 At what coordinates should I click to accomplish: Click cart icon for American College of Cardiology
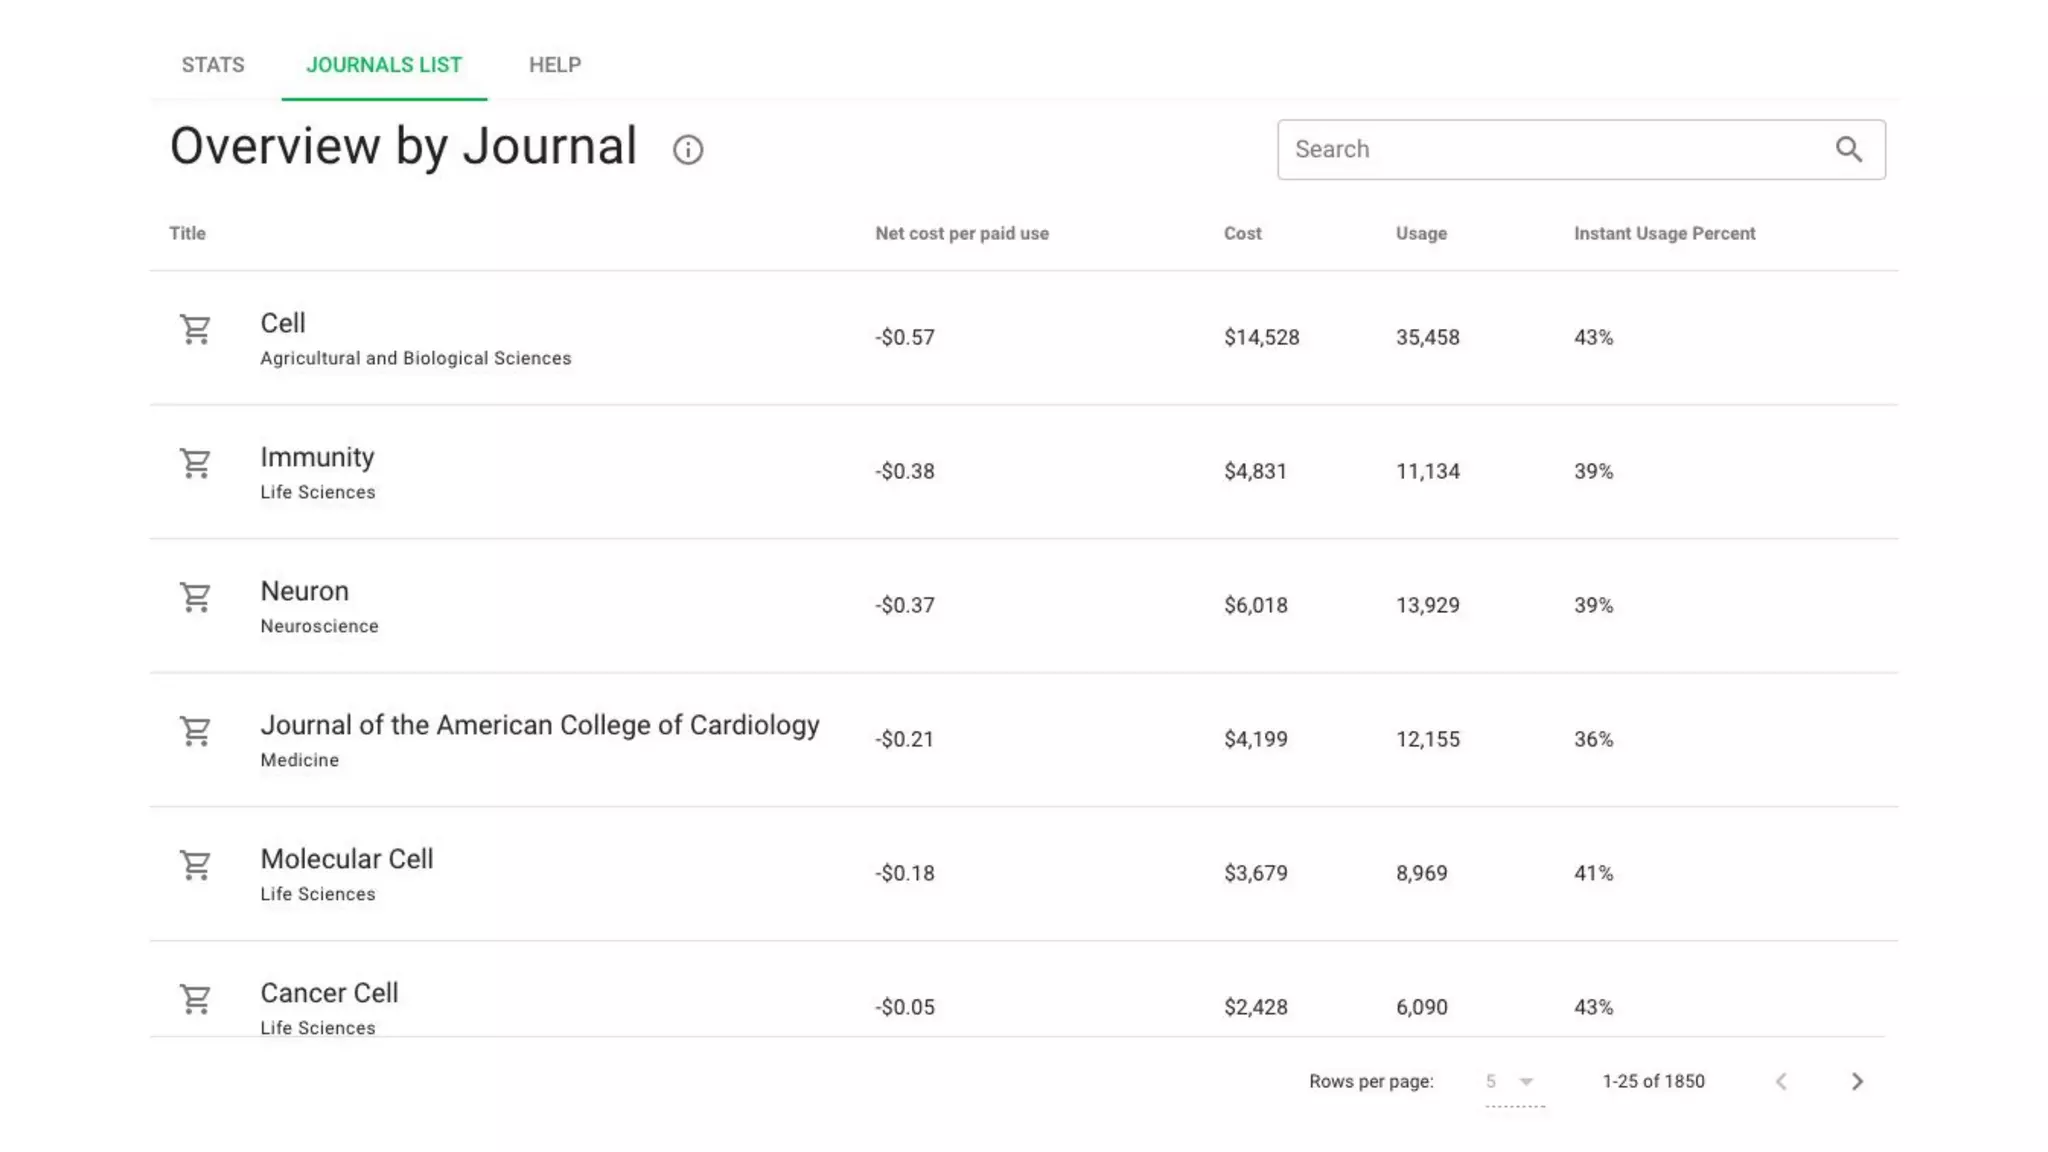[195, 731]
